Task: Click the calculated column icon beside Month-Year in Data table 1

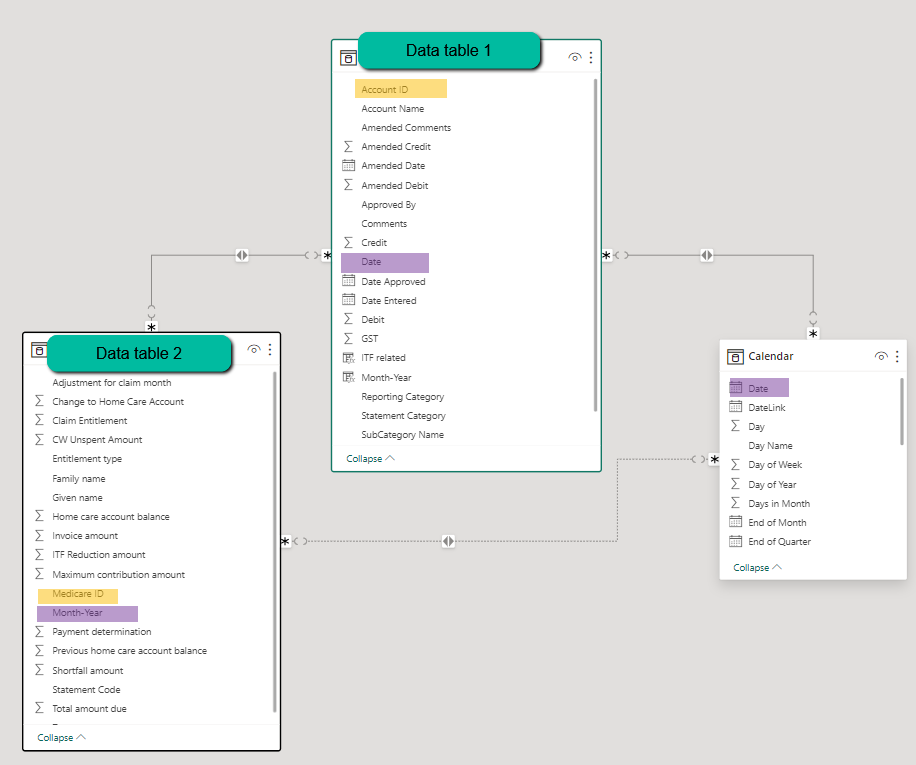Action: 348,377
